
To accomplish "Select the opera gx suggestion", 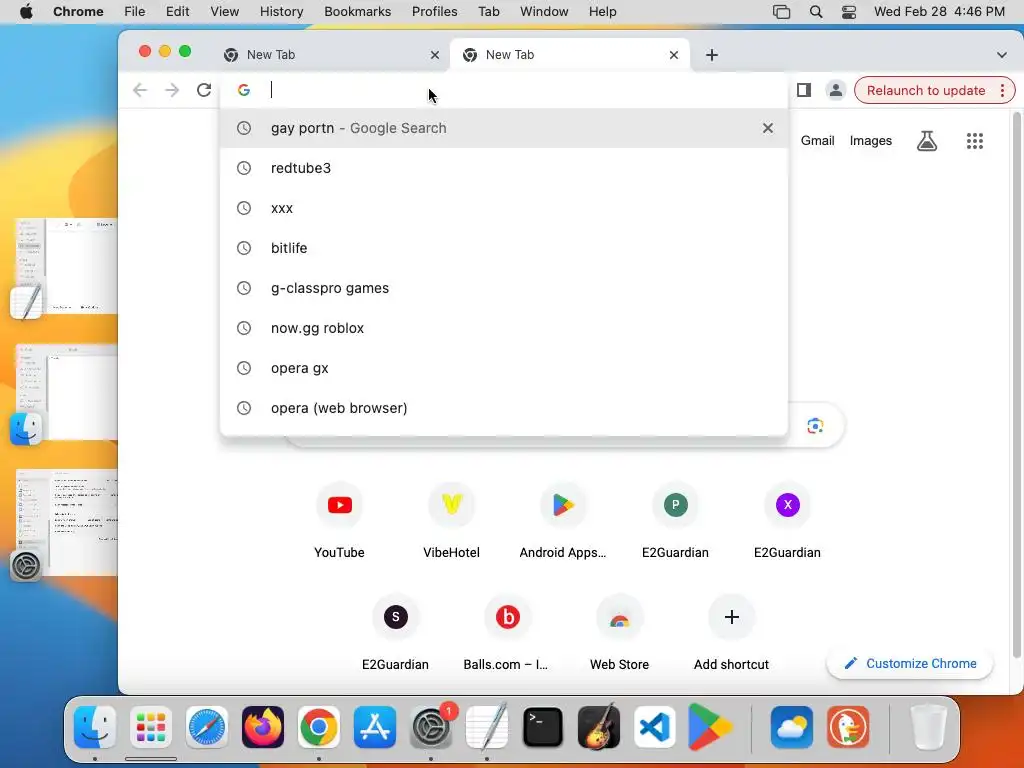I will tap(504, 368).
